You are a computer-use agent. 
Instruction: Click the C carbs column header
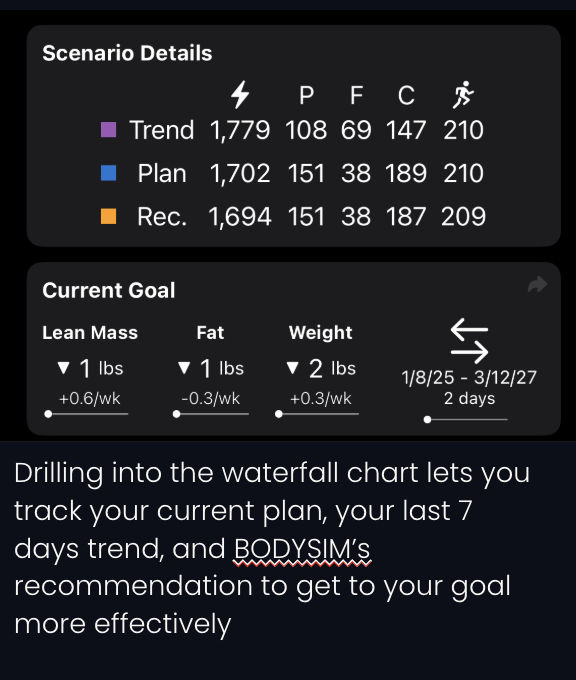406,95
